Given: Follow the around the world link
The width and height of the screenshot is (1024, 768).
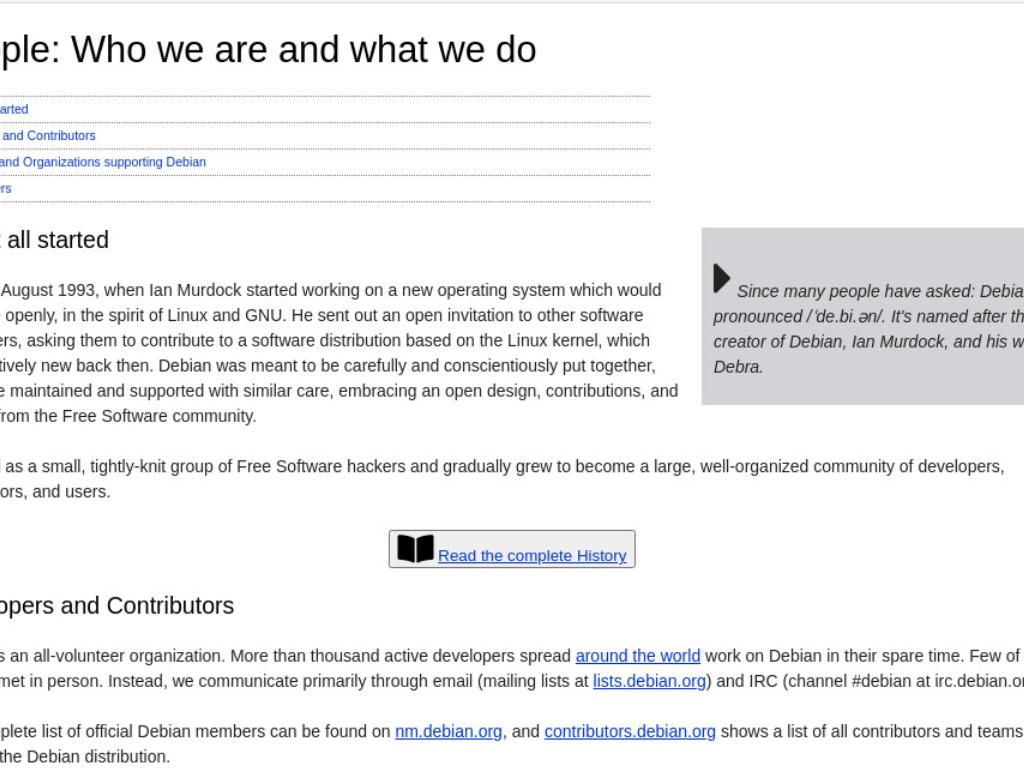Looking at the screenshot, I should point(637,656).
